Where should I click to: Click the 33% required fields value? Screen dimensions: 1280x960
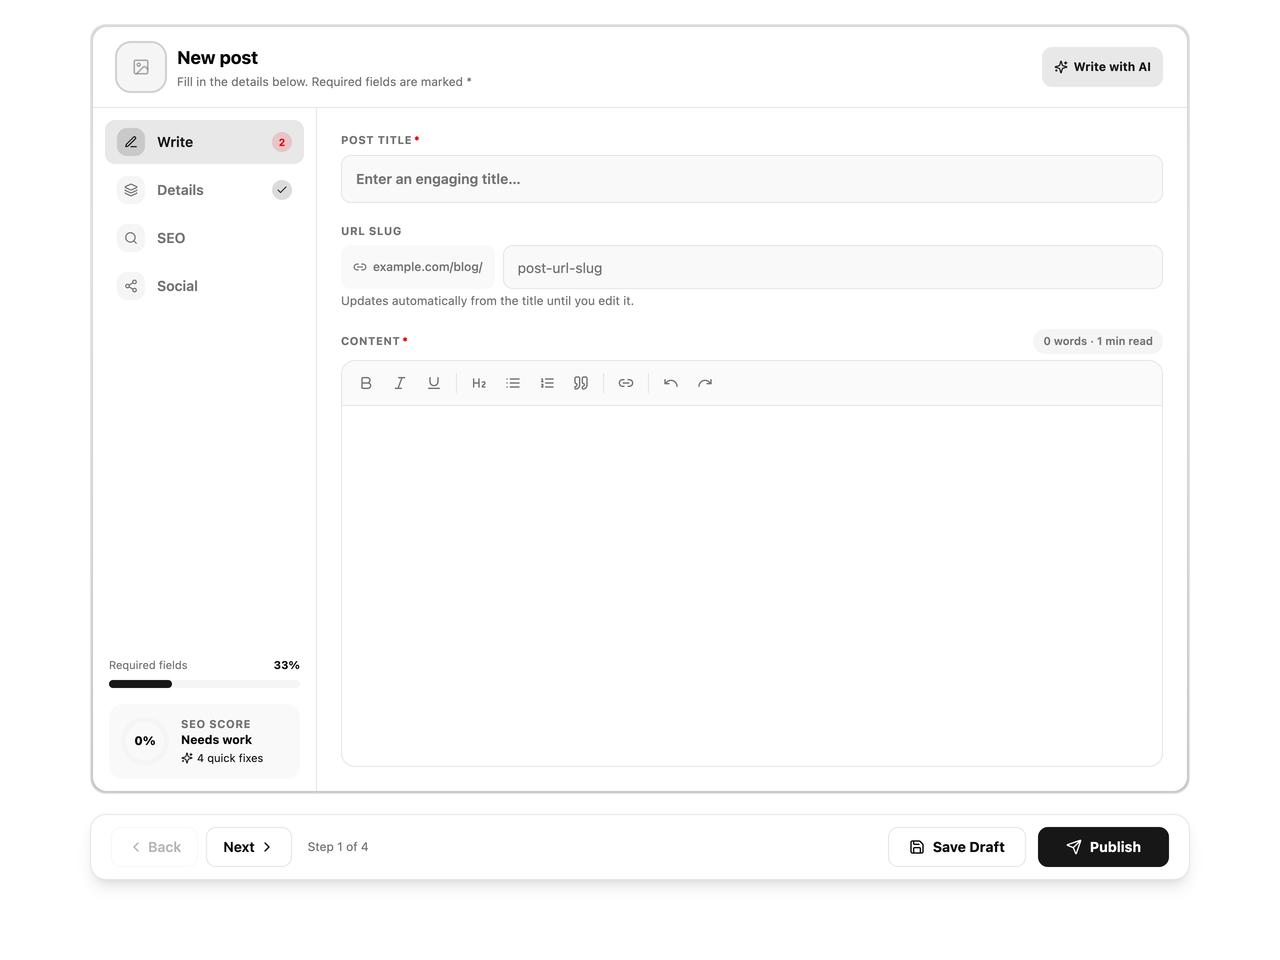[x=287, y=665]
